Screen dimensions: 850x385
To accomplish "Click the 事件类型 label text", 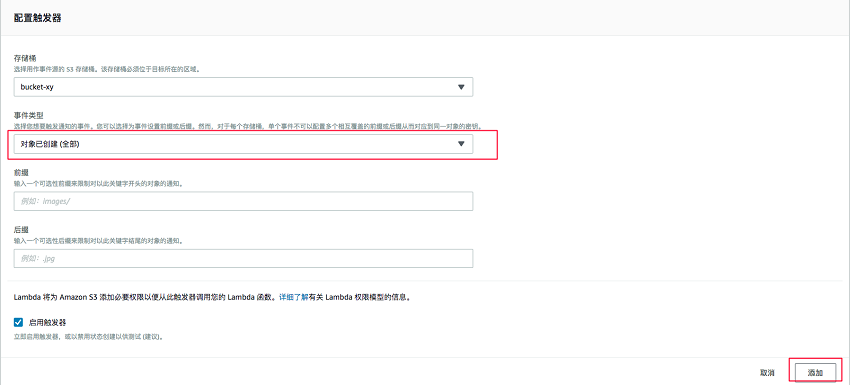I will [x=29, y=116].
